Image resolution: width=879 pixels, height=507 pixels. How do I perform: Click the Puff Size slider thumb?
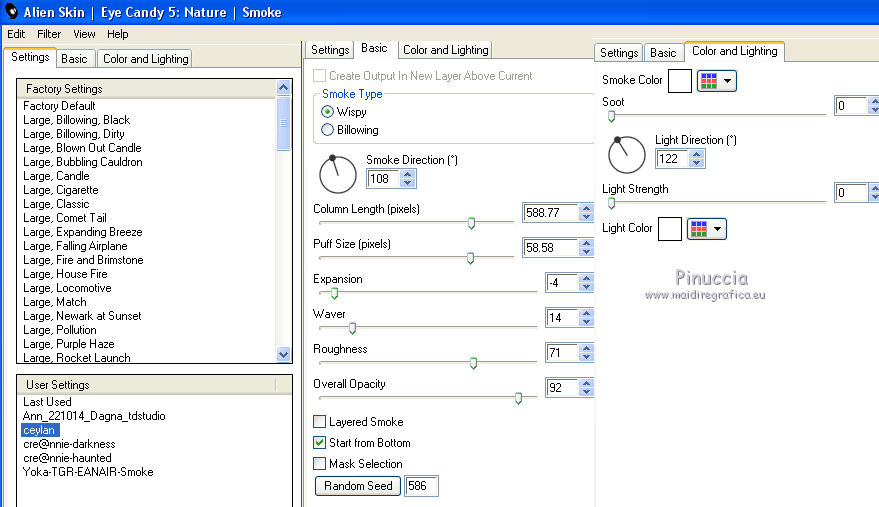[470, 258]
